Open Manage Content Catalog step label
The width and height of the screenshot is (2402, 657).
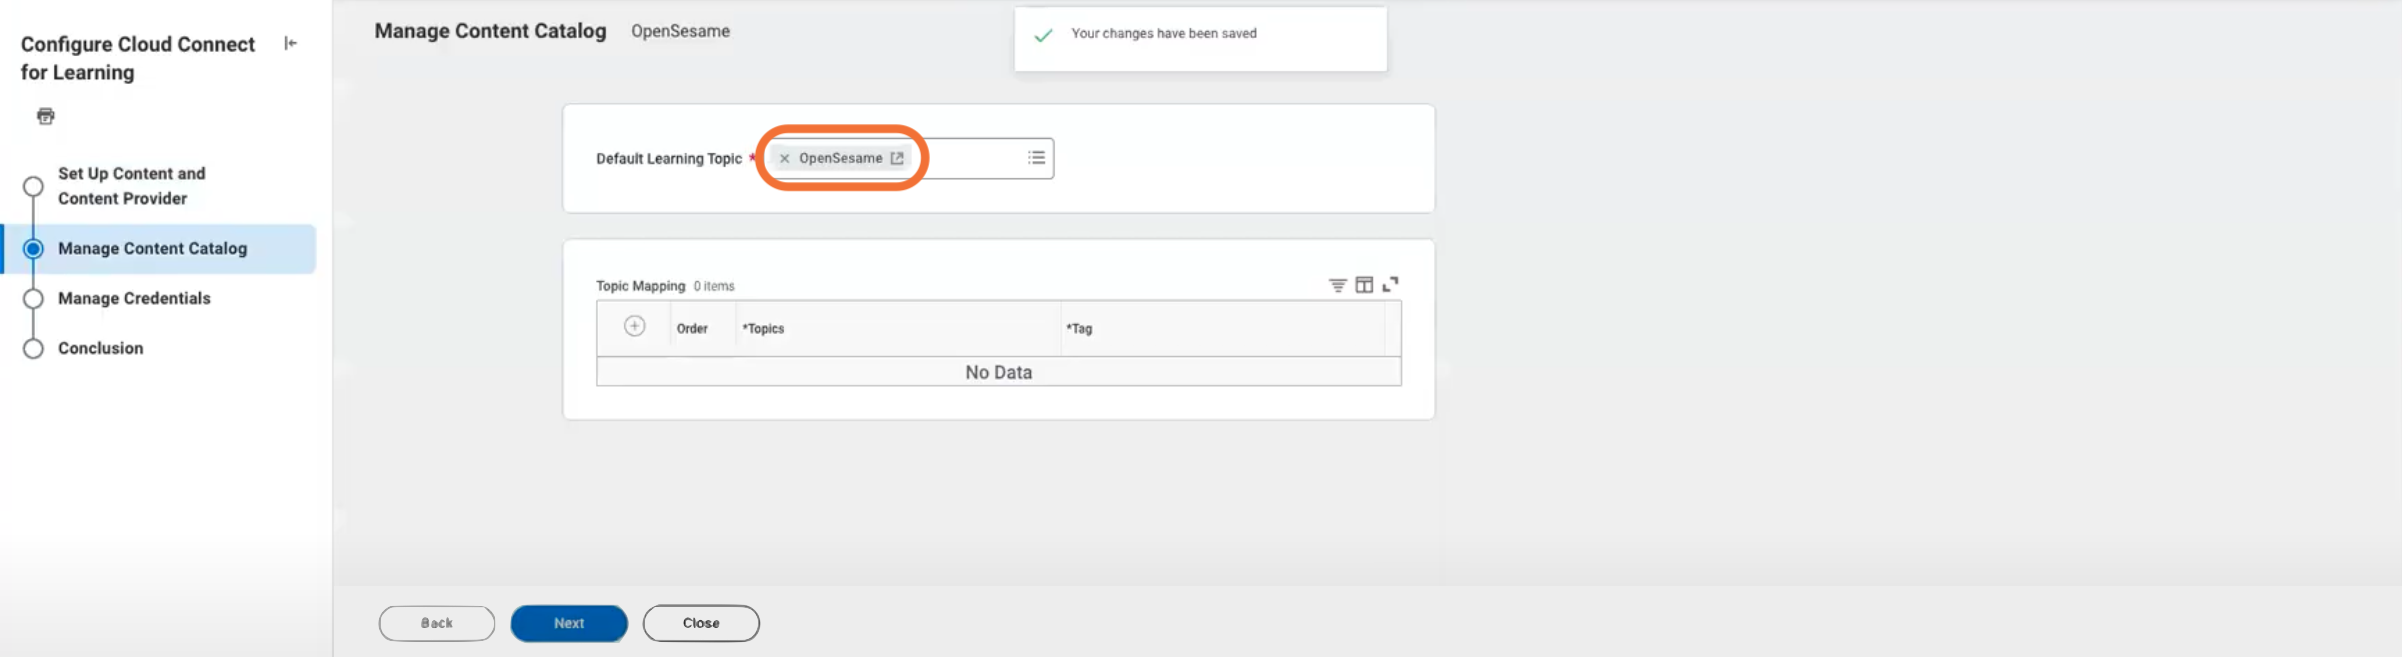click(x=152, y=248)
